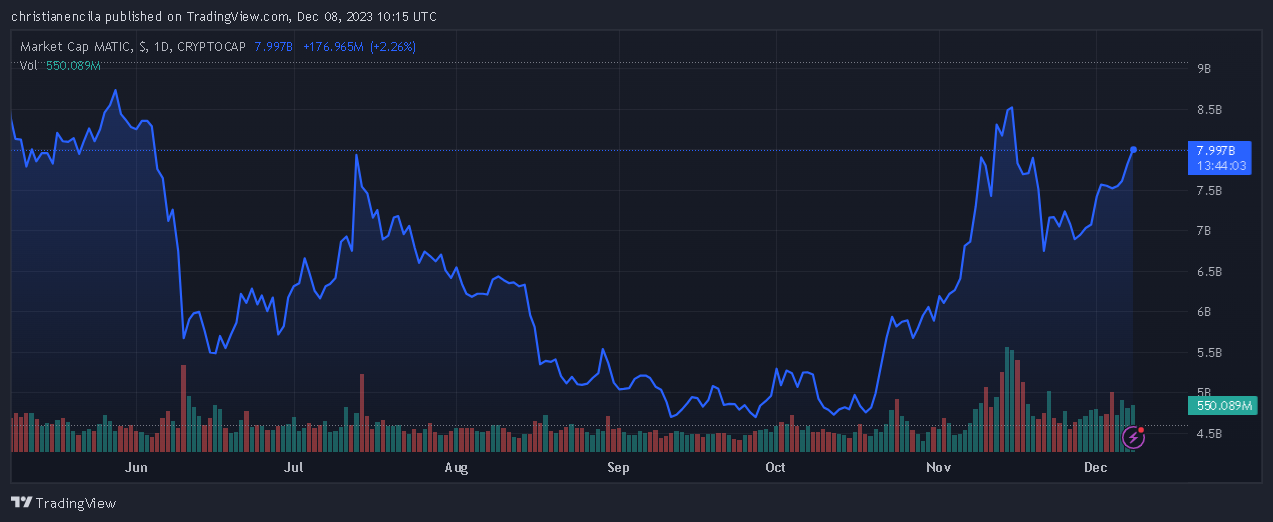Click the 4.5B price scale label

pos(1209,434)
